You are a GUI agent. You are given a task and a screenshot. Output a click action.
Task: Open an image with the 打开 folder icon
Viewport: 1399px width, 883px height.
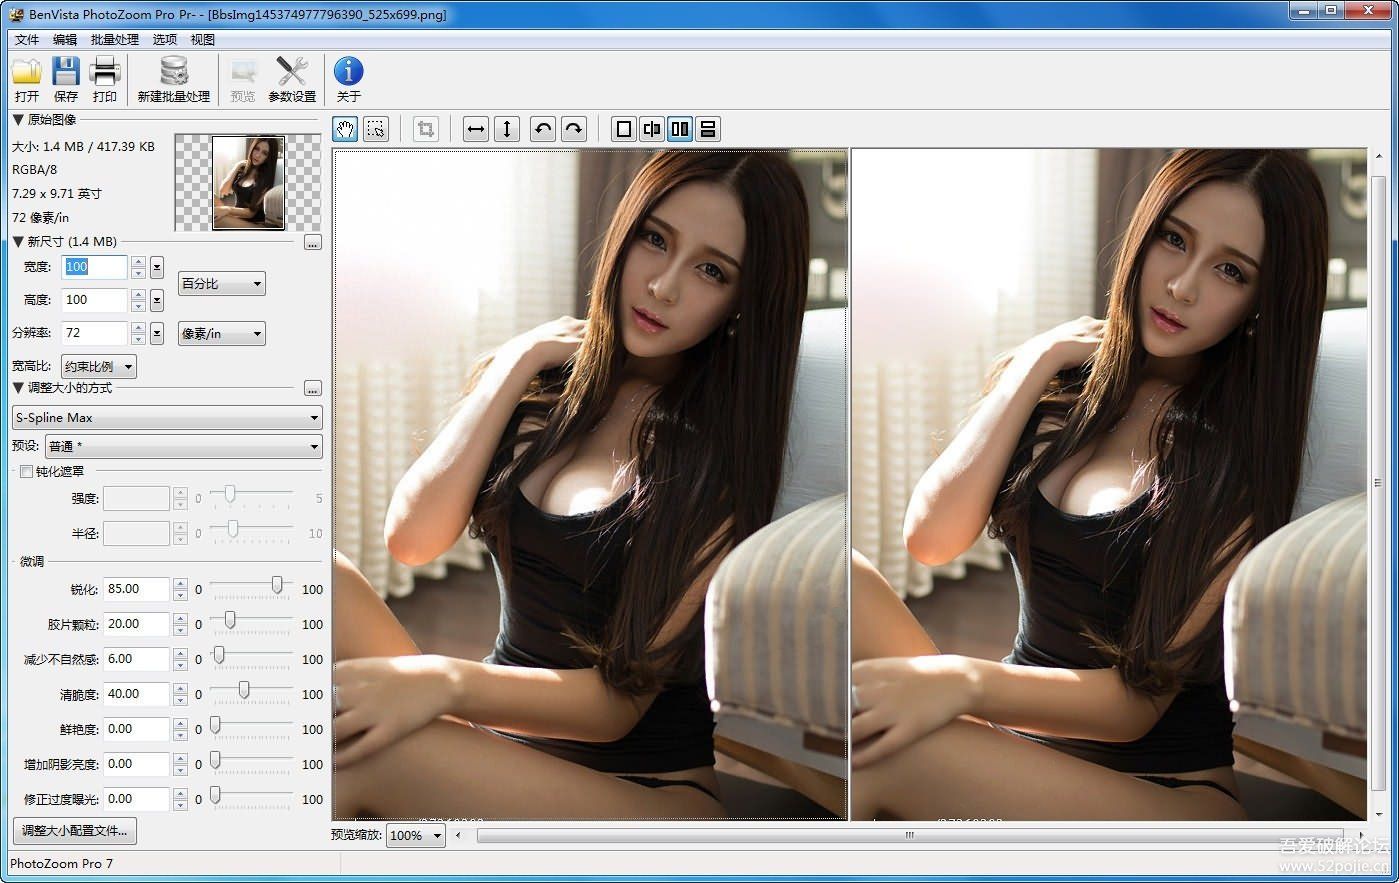click(27, 80)
